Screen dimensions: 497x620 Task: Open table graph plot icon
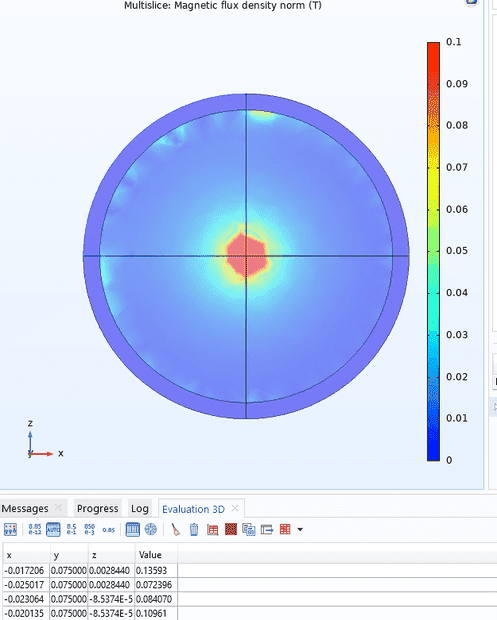click(x=213, y=530)
